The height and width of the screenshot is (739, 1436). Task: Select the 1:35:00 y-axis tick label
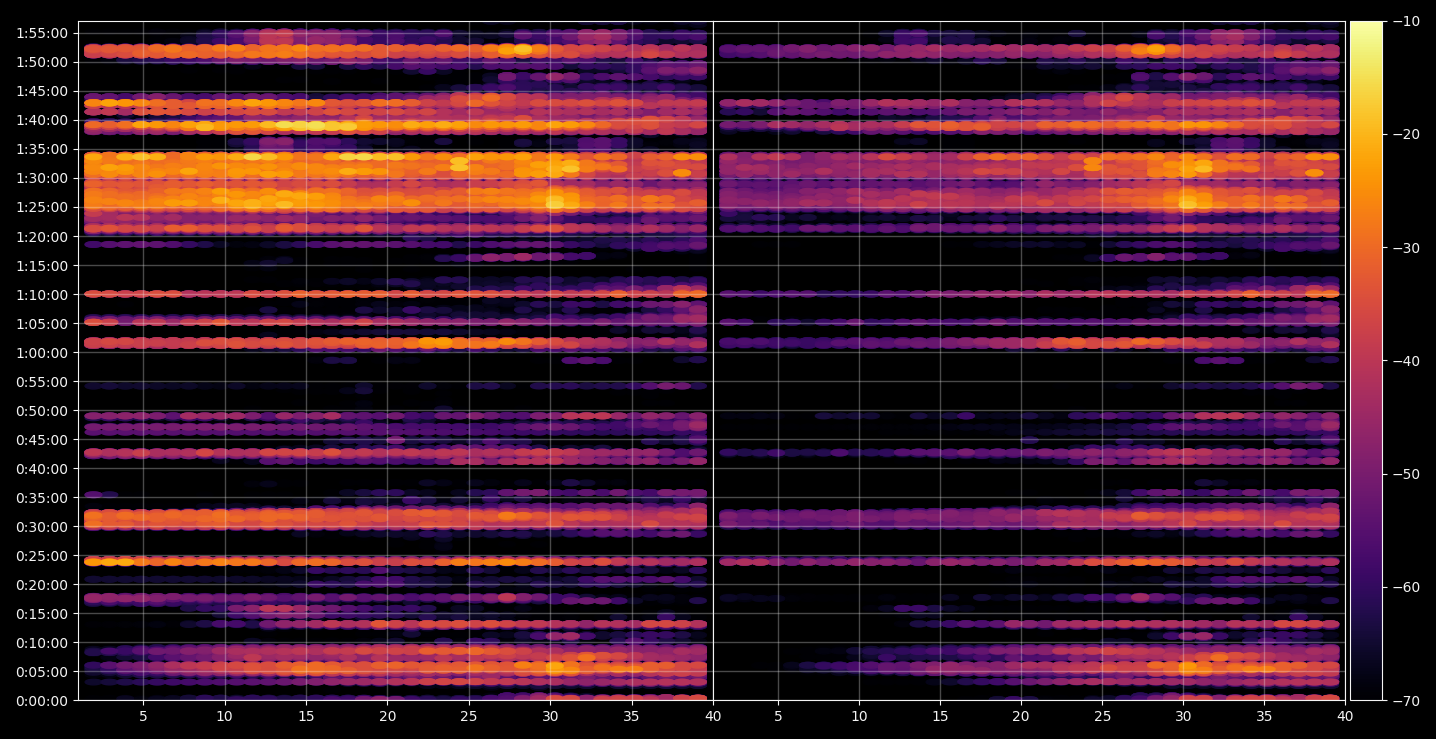42,149
